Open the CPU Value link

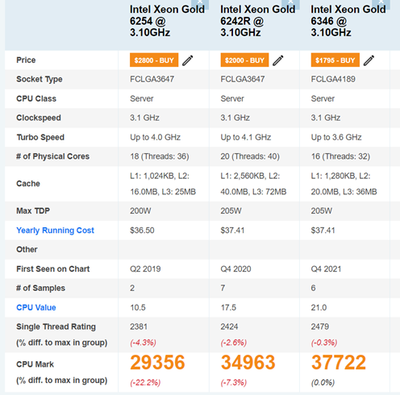pos(36,307)
